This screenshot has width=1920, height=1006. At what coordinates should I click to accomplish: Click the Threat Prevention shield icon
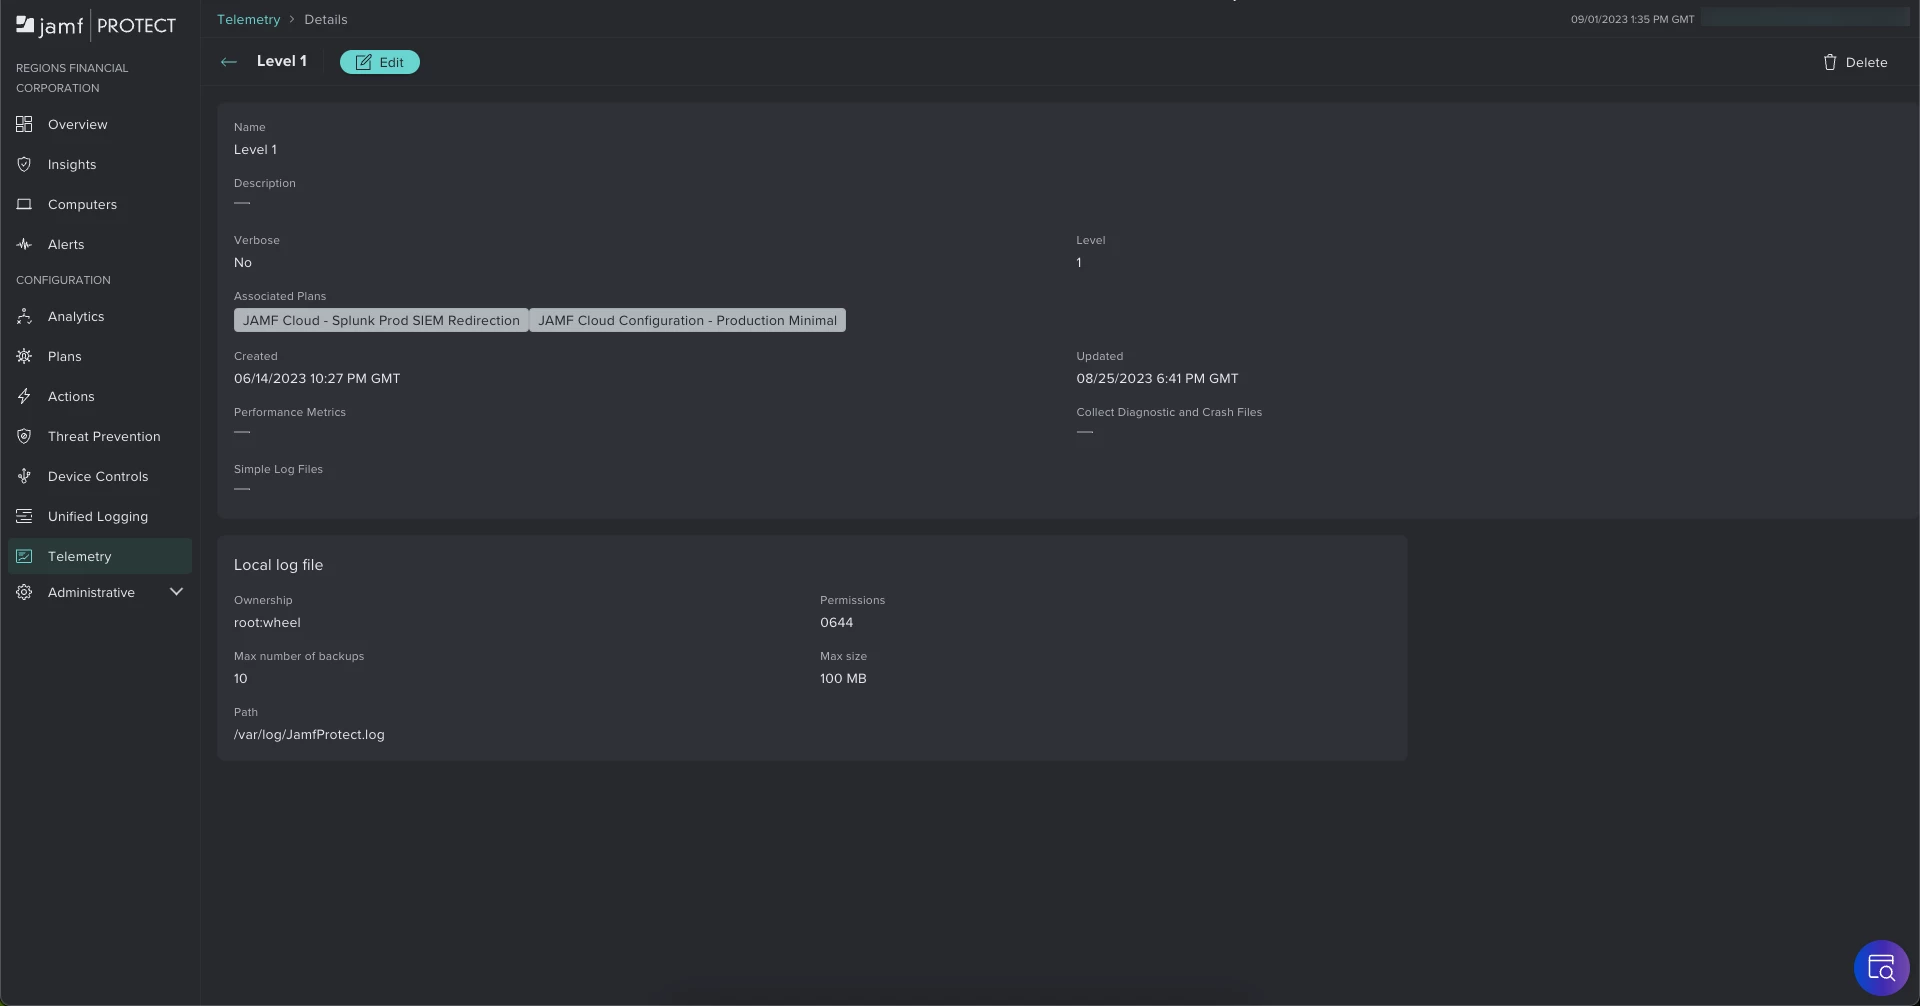[x=24, y=436]
